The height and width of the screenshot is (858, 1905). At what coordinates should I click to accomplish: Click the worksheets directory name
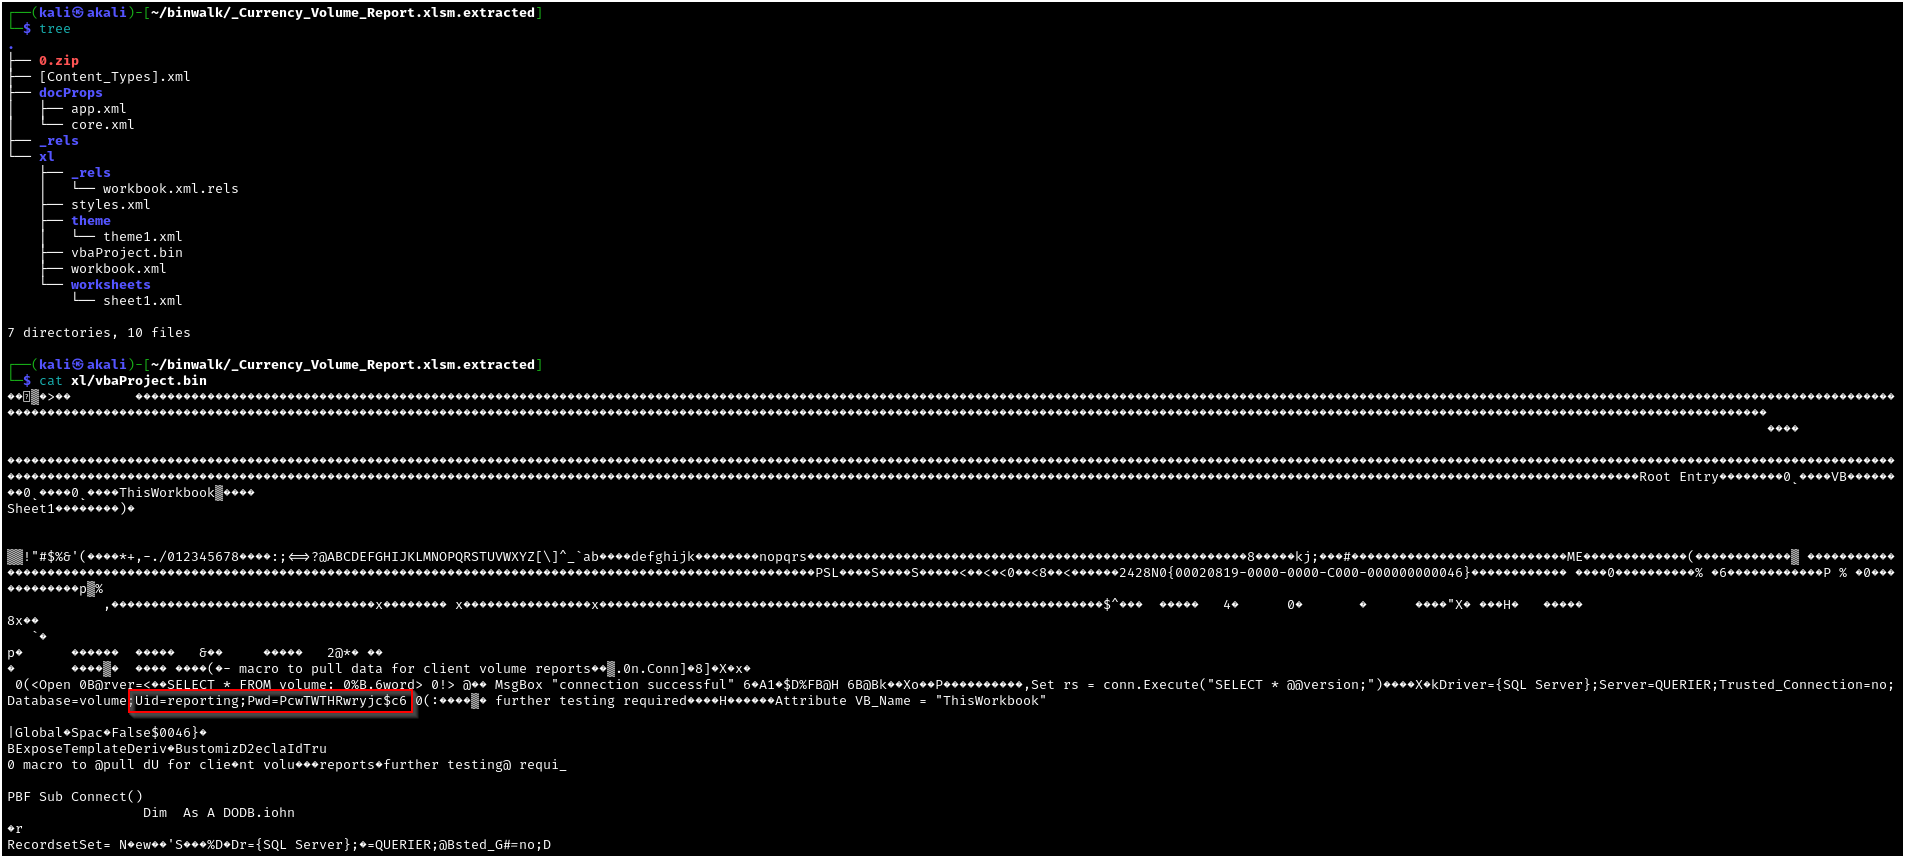(x=110, y=285)
